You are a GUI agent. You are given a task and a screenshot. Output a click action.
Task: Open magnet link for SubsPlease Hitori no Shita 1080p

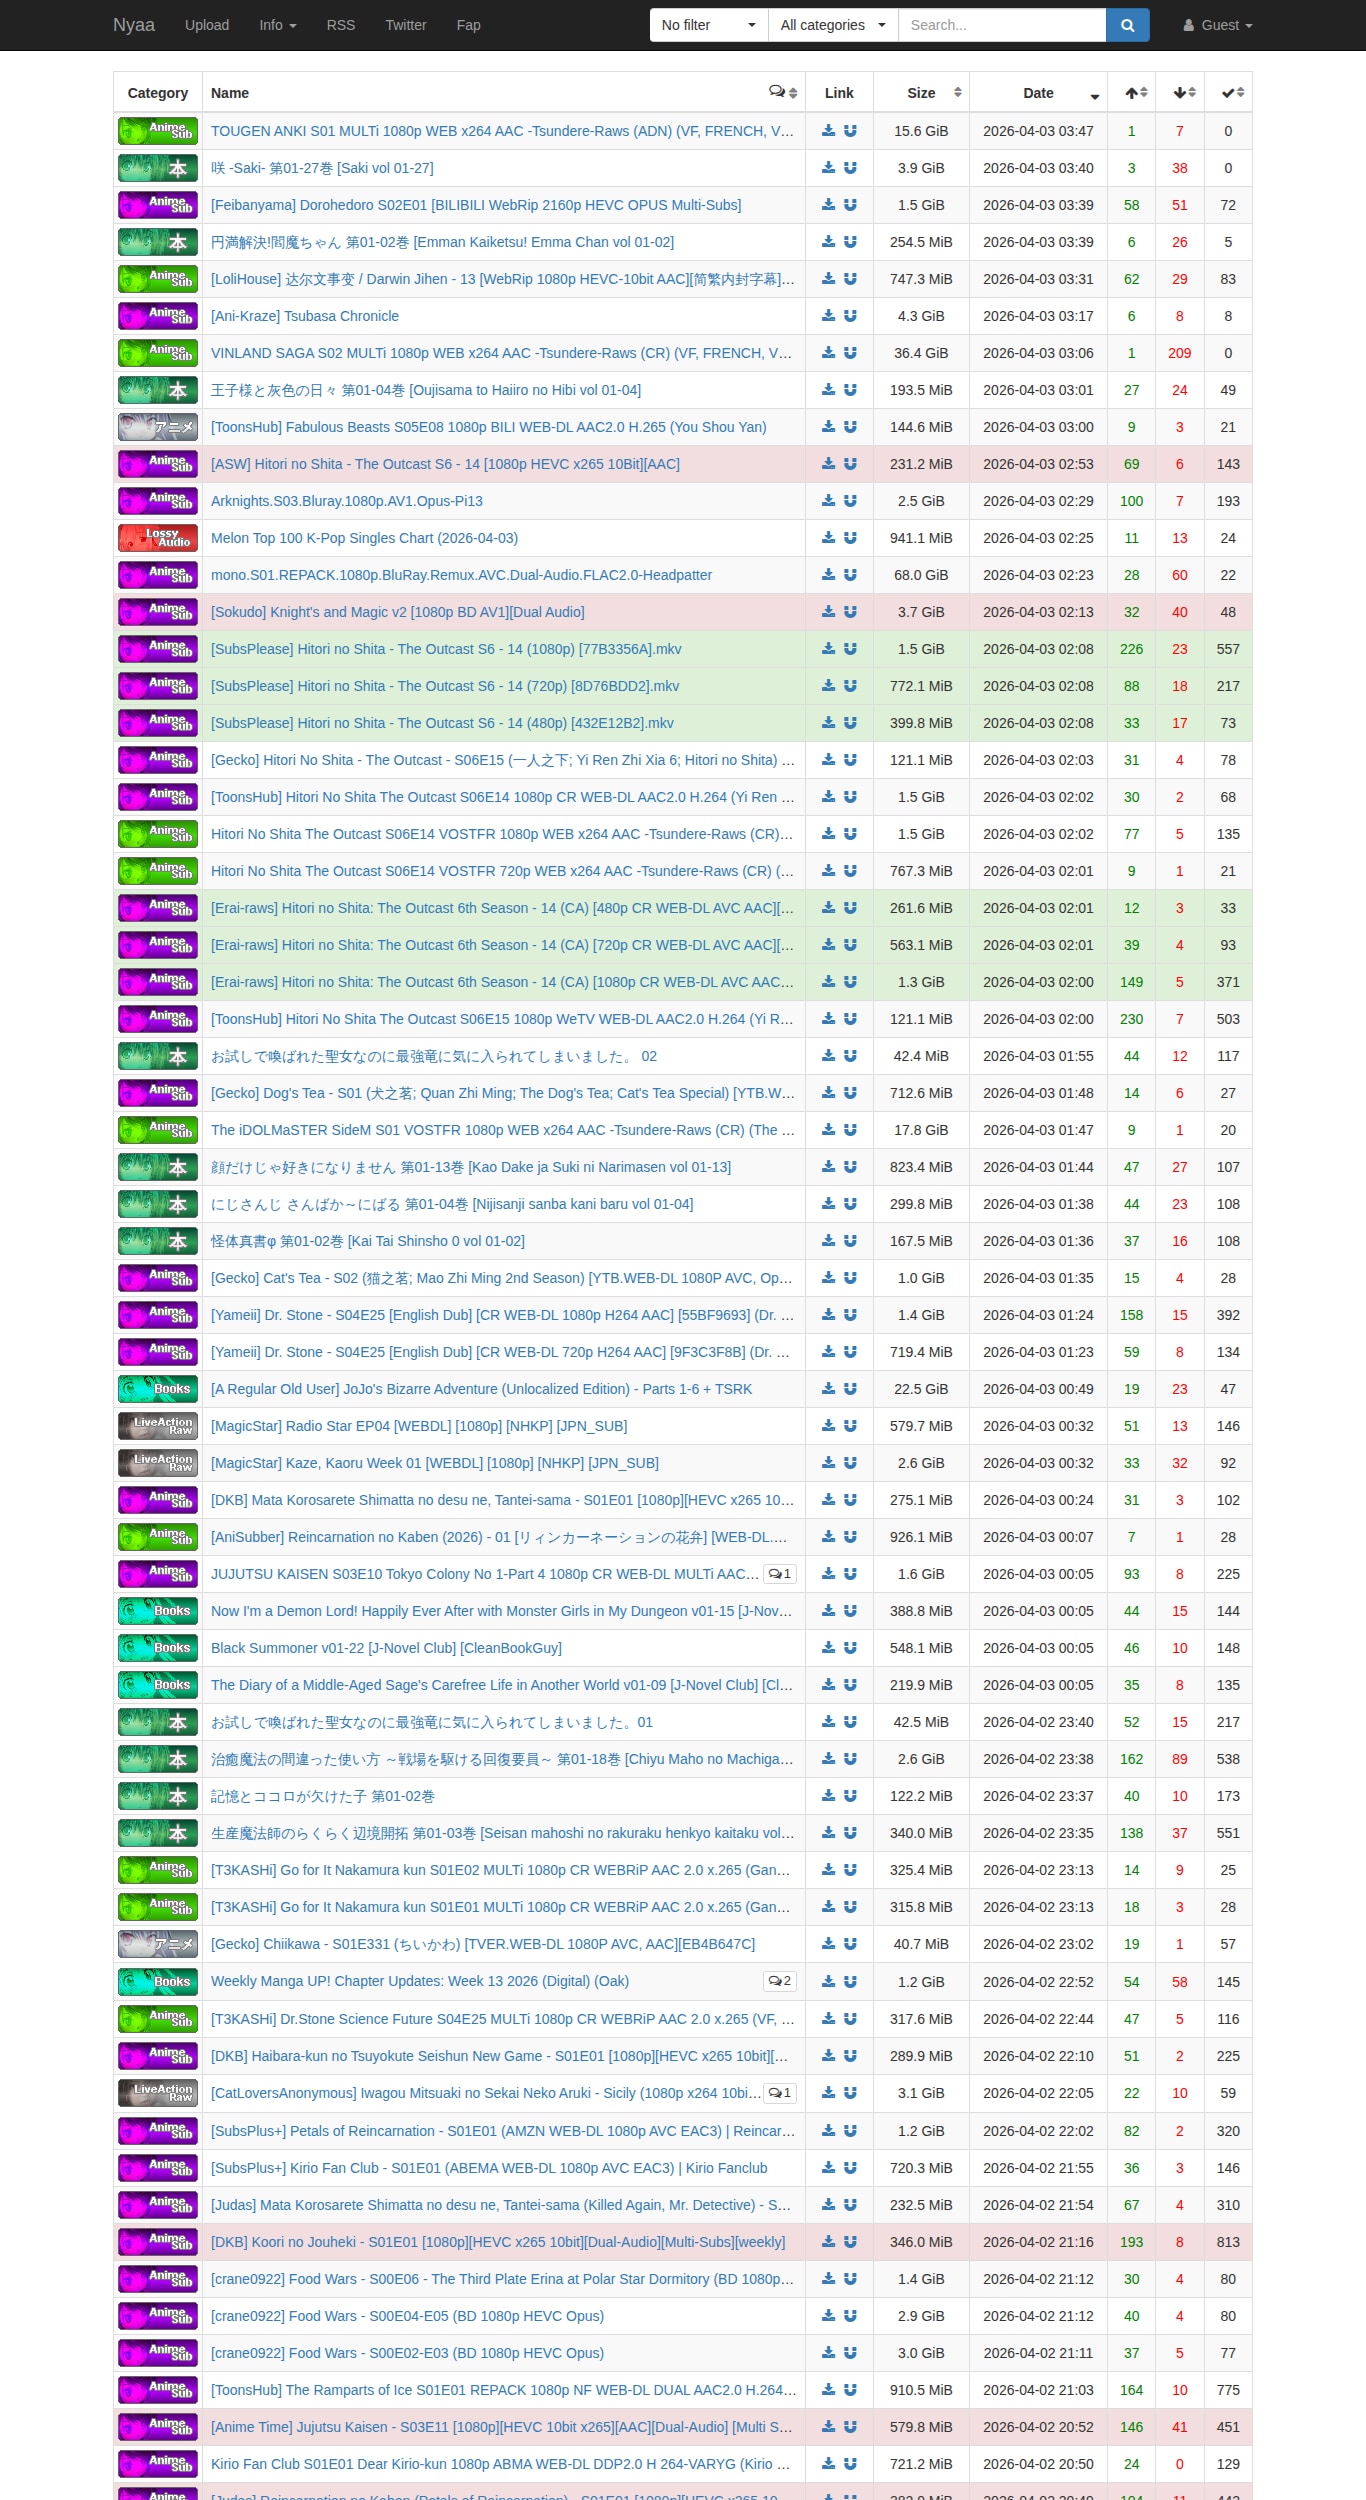(850, 649)
